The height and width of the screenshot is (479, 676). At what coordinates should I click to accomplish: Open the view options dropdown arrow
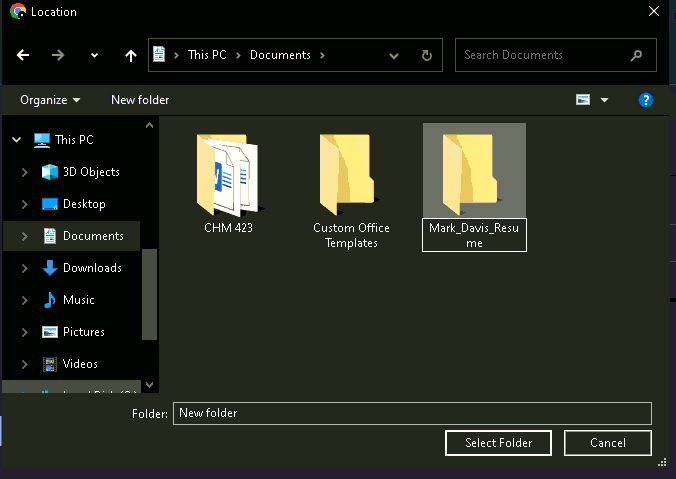coord(606,100)
